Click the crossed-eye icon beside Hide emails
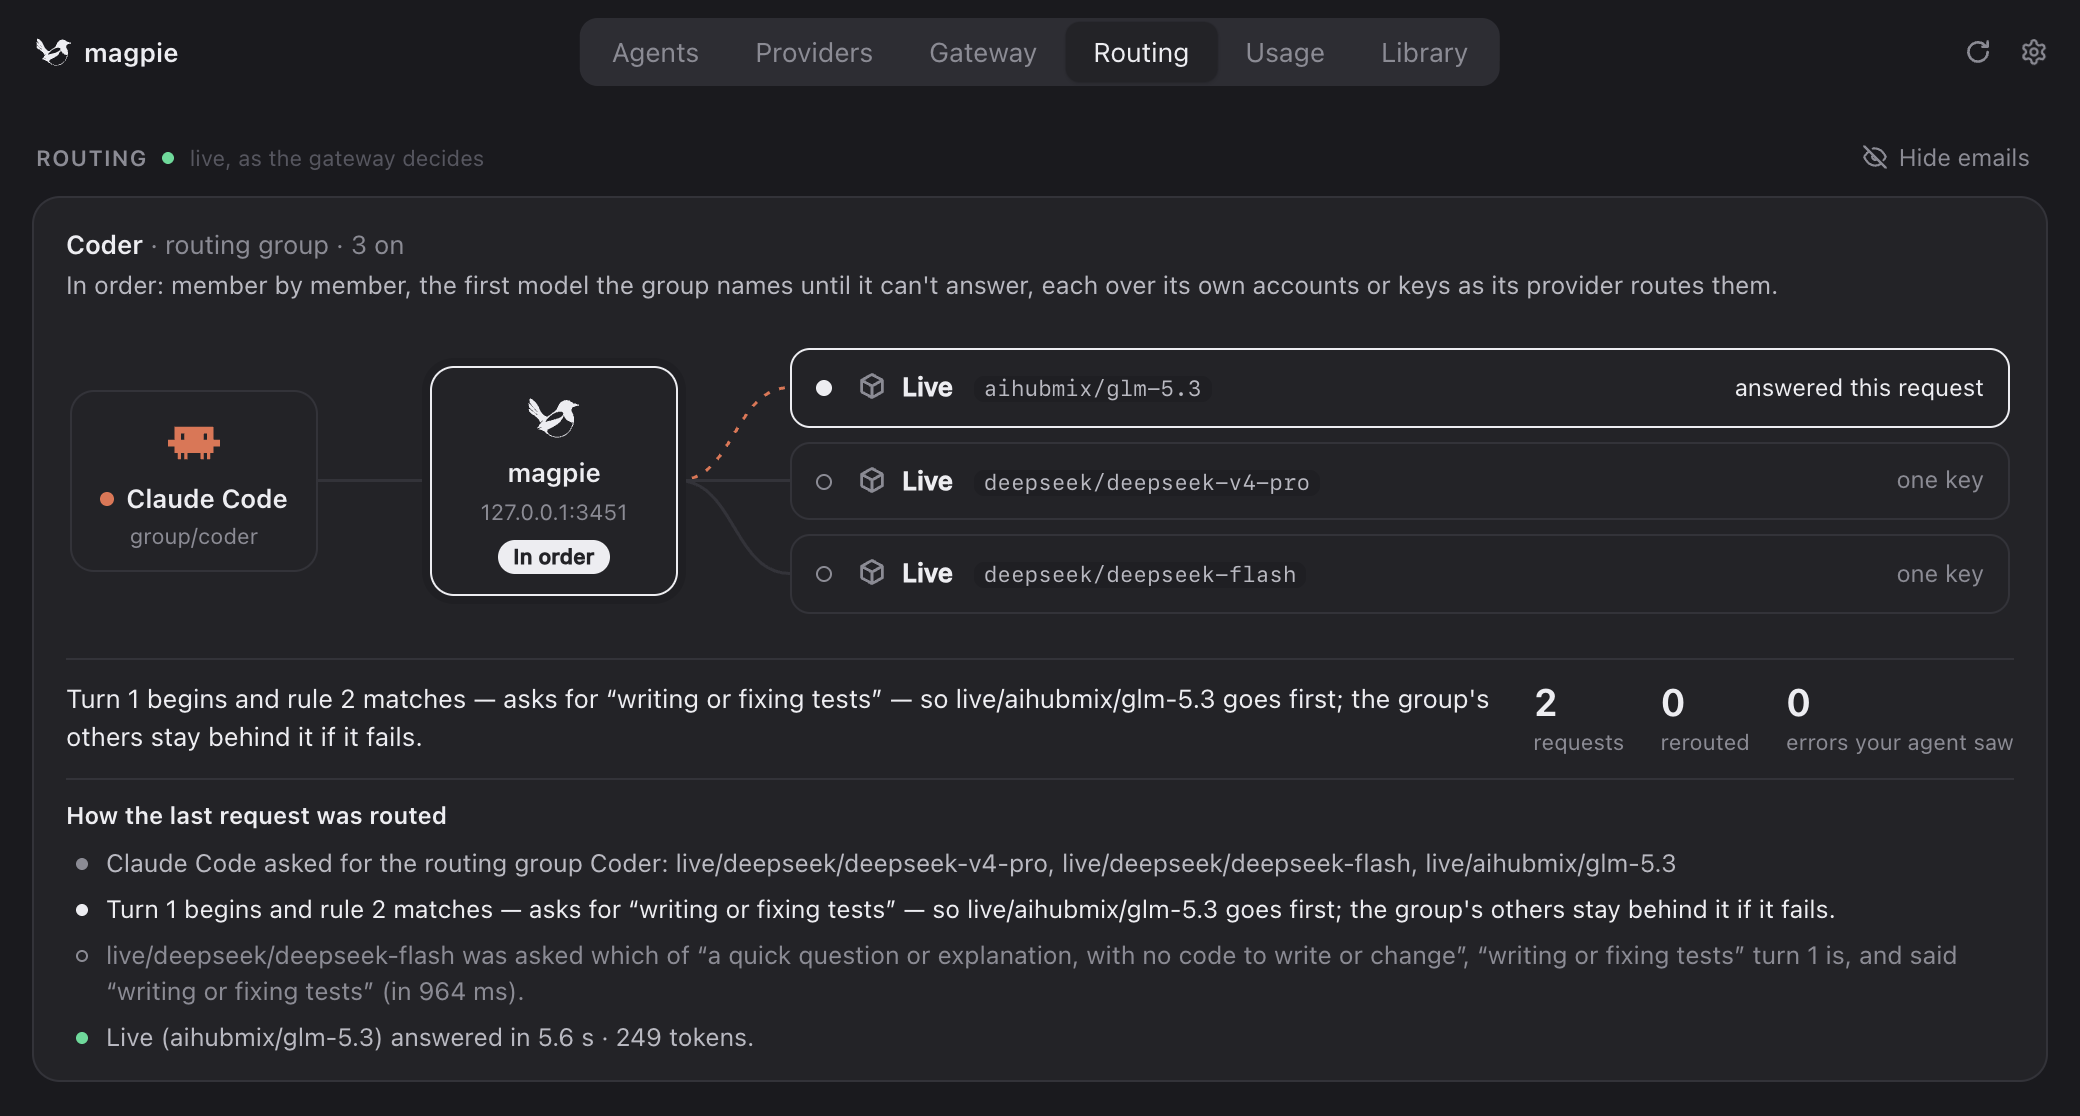 (x=1875, y=157)
